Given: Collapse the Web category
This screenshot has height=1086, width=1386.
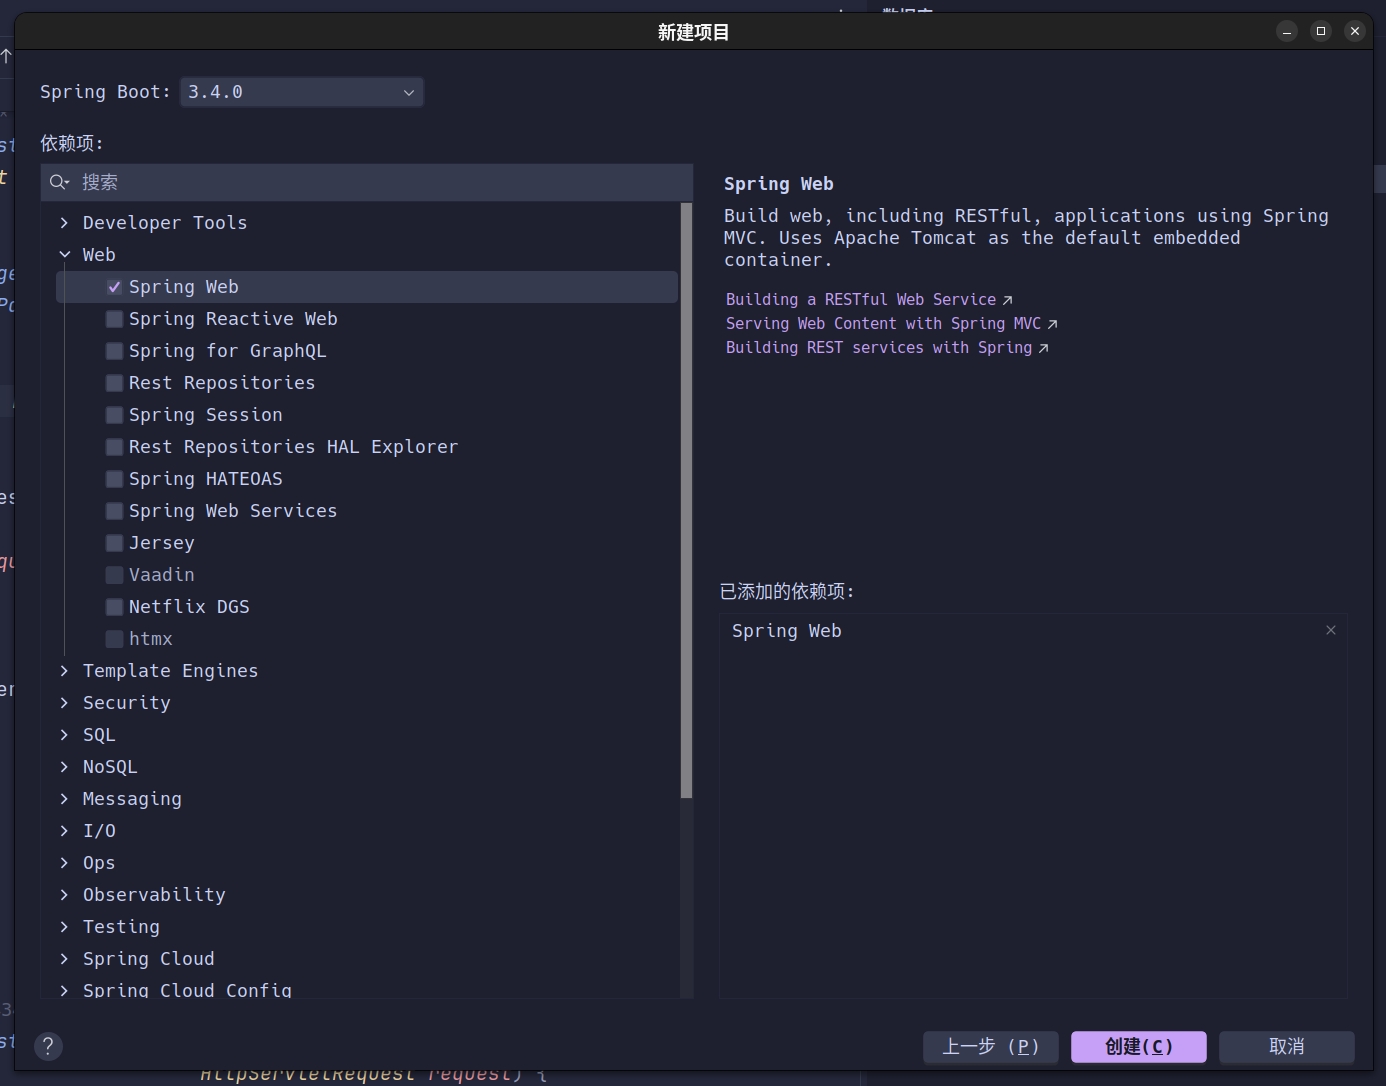Looking at the screenshot, I should coord(65,255).
